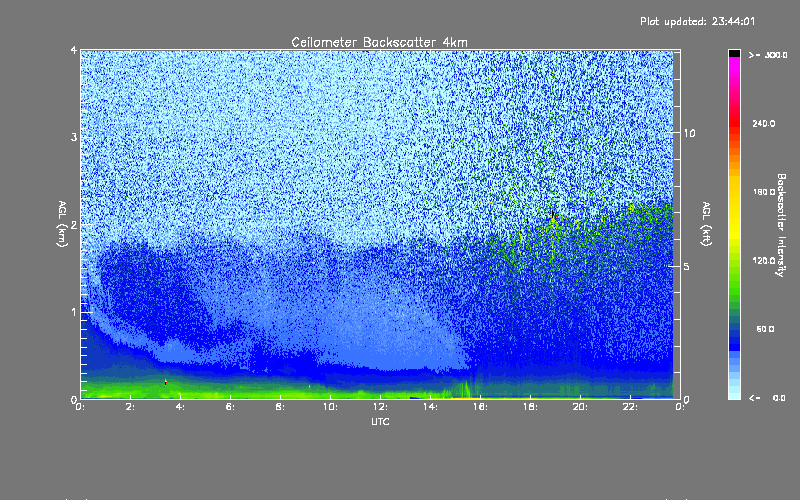Click the right "AGL (kft)" axis label
This screenshot has width=800, height=500.
[x=706, y=224]
